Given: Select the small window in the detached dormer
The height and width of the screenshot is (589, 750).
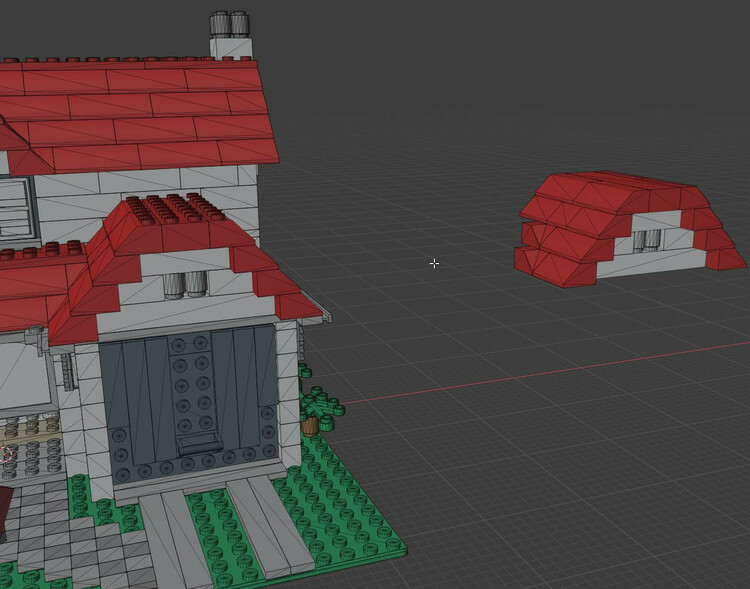Looking at the screenshot, I should tap(647, 241).
